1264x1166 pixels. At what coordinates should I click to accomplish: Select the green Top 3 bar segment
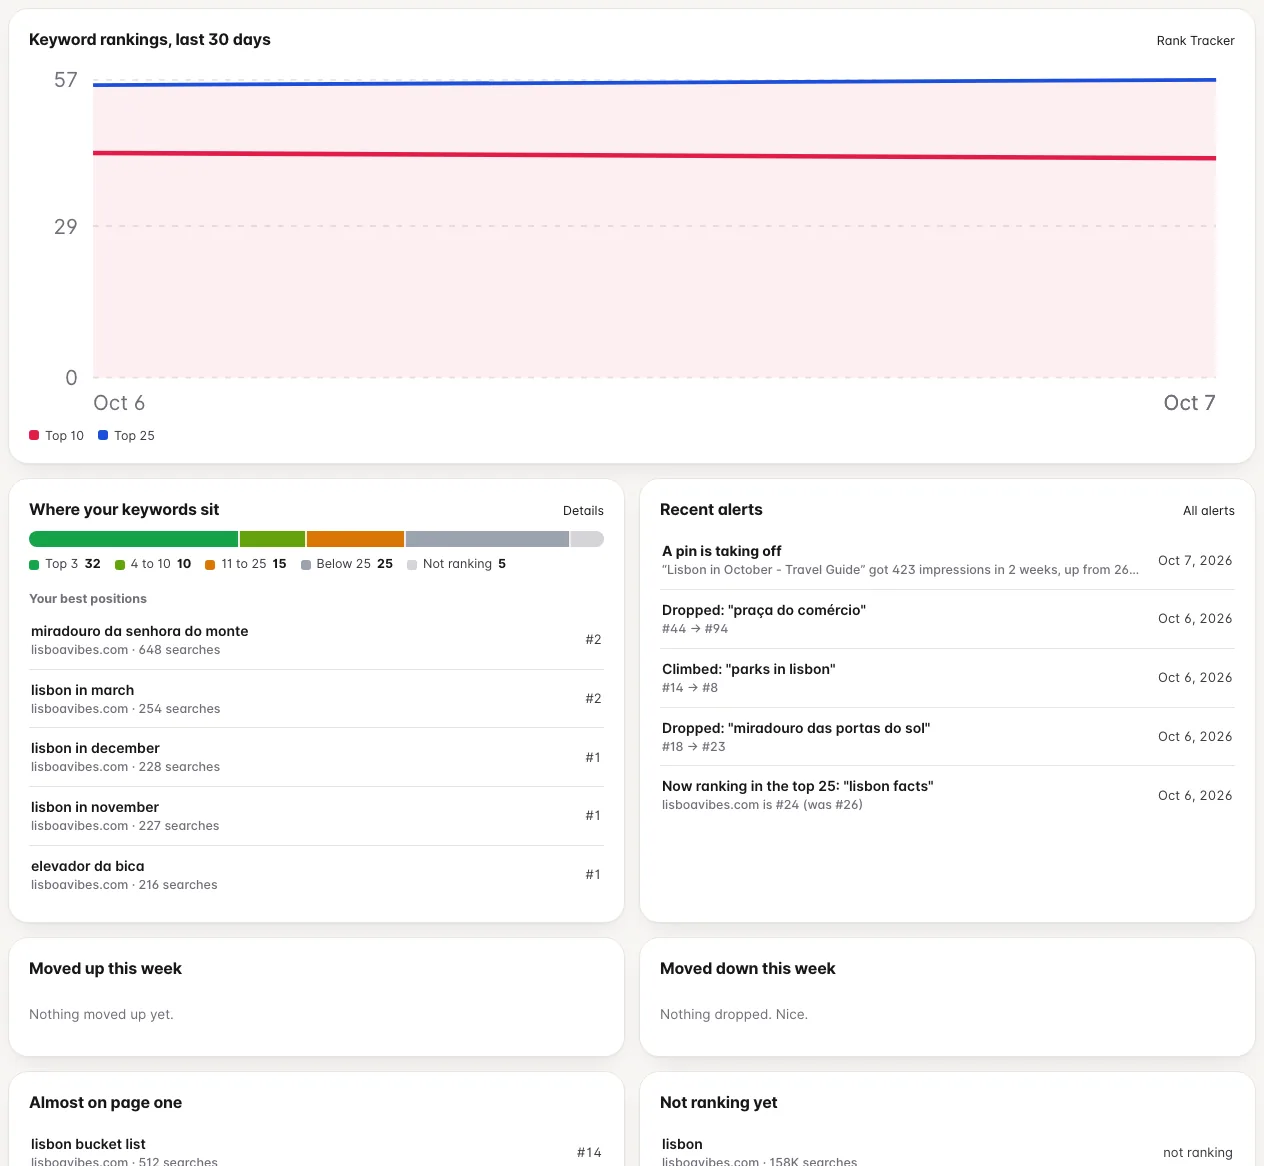pos(133,539)
